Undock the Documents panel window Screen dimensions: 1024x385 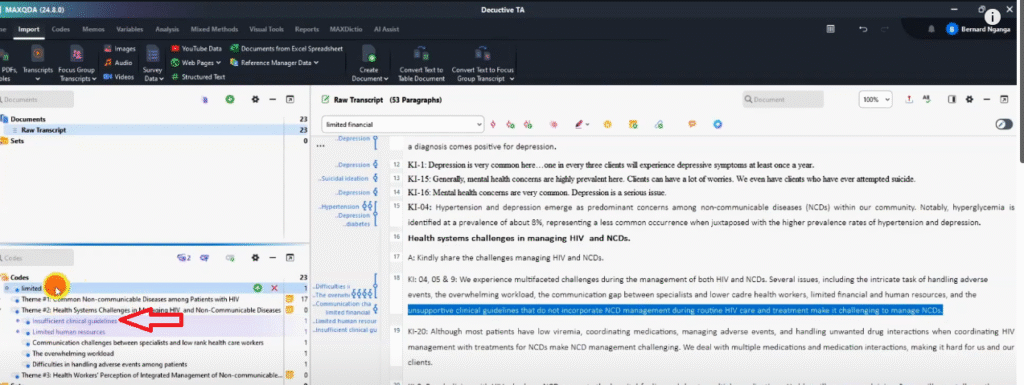coord(291,100)
